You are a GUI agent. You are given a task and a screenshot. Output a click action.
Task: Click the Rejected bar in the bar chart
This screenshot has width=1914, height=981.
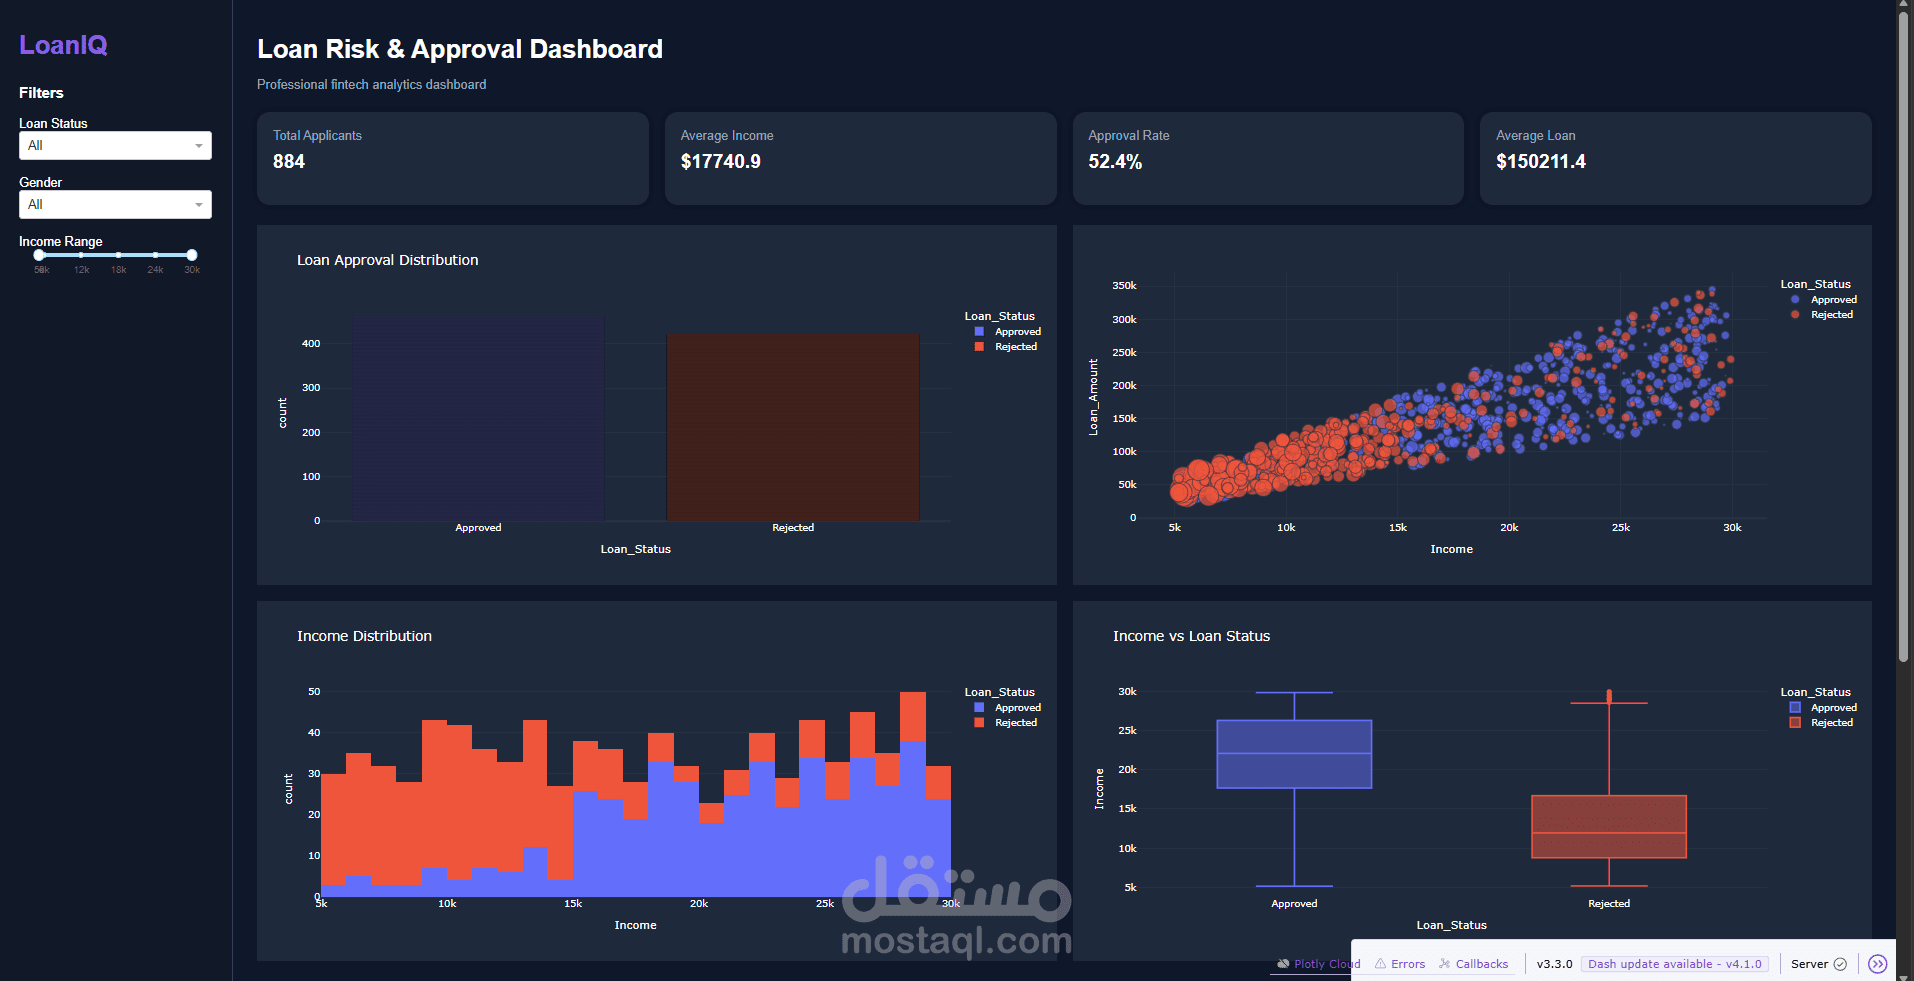pyautogui.click(x=793, y=428)
